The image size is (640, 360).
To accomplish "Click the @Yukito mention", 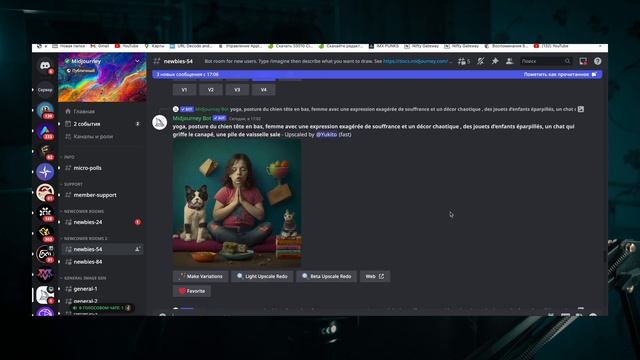I will click(326, 134).
